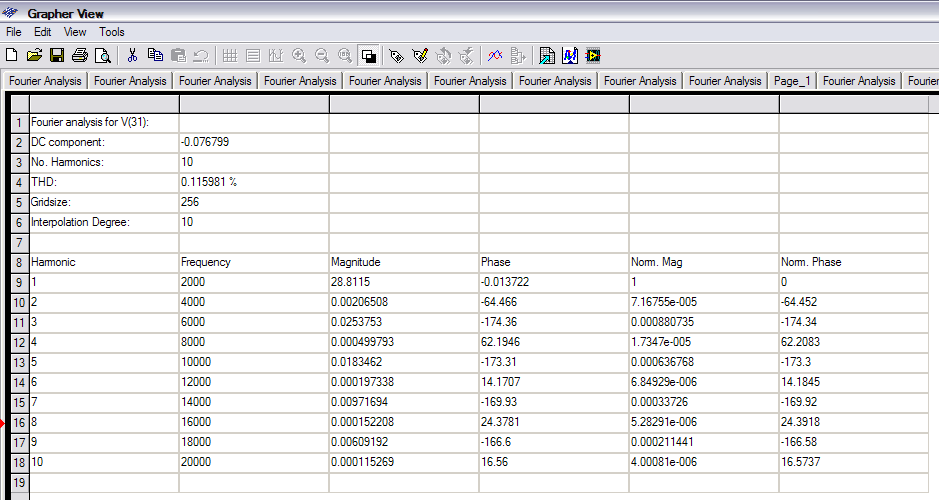Open Print Preview magnifier page icon

click(x=103, y=56)
